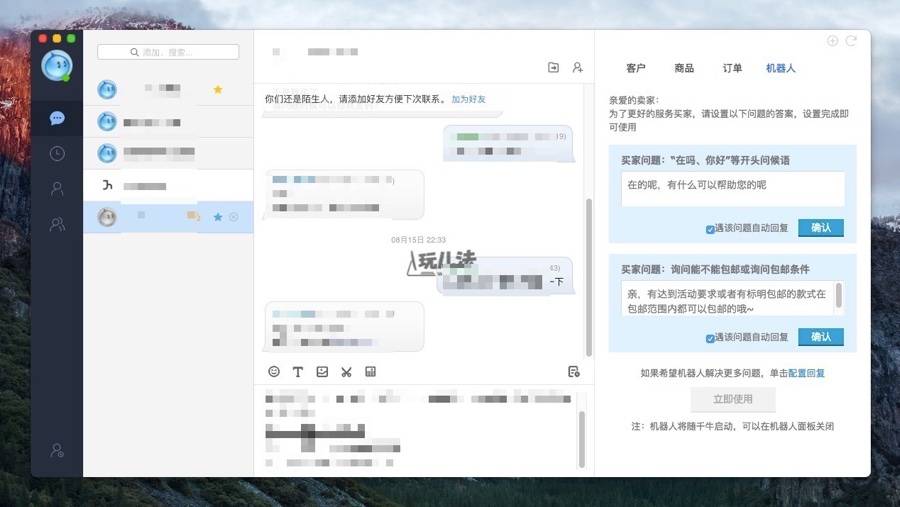Toggle auto-reply checkbox for free shipping question
Screen dimensions: 900x507
tap(710, 338)
